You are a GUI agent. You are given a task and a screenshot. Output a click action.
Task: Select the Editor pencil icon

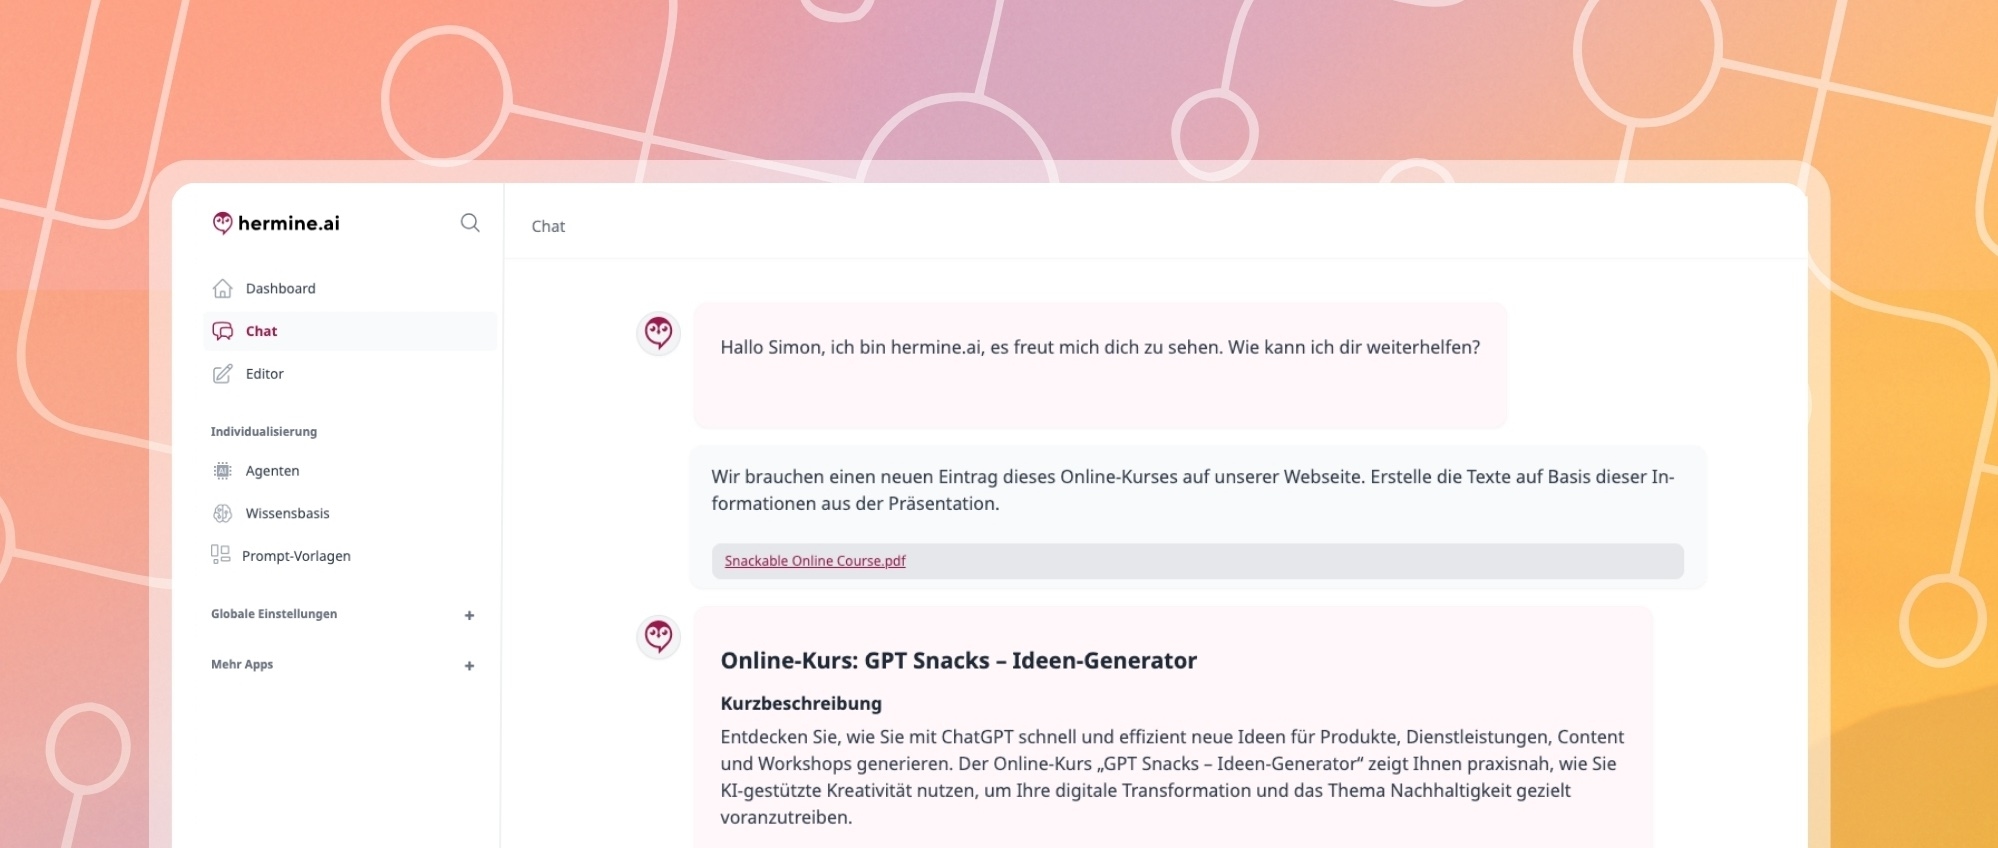[x=222, y=373]
